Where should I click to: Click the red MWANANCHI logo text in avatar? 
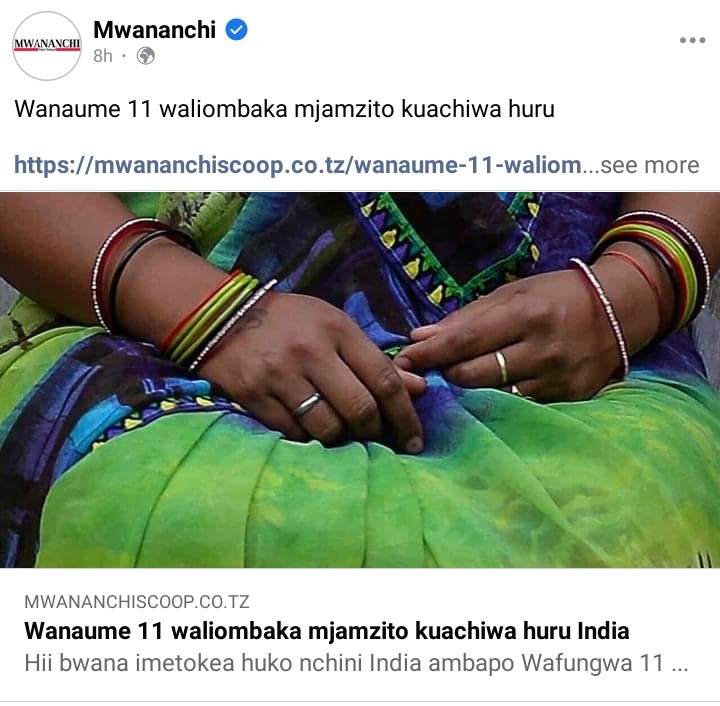pyautogui.click(x=47, y=45)
